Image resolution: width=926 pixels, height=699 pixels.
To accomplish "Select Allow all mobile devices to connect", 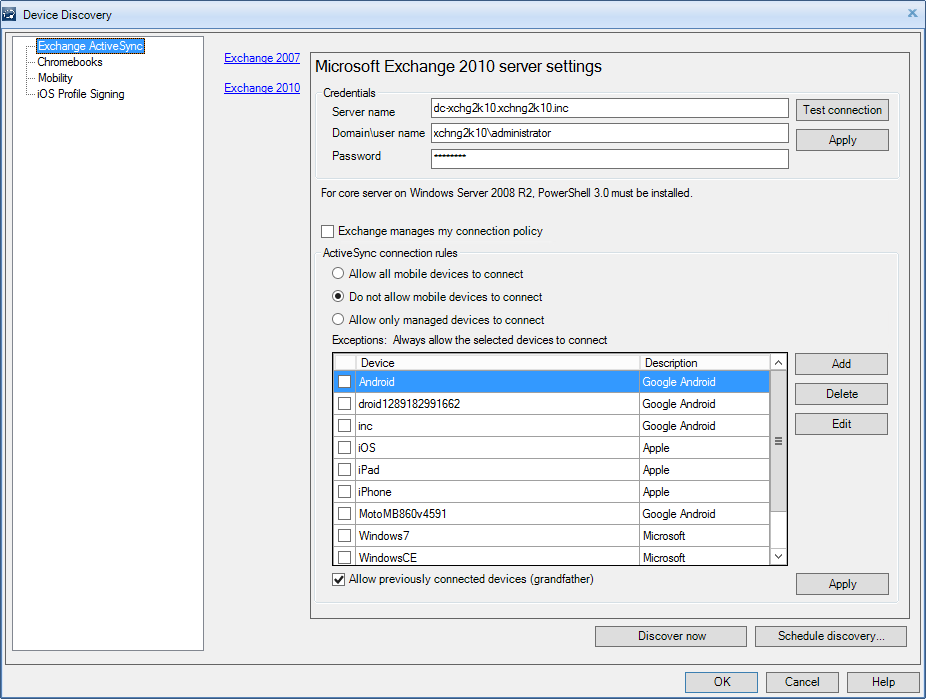I will pos(338,273).
